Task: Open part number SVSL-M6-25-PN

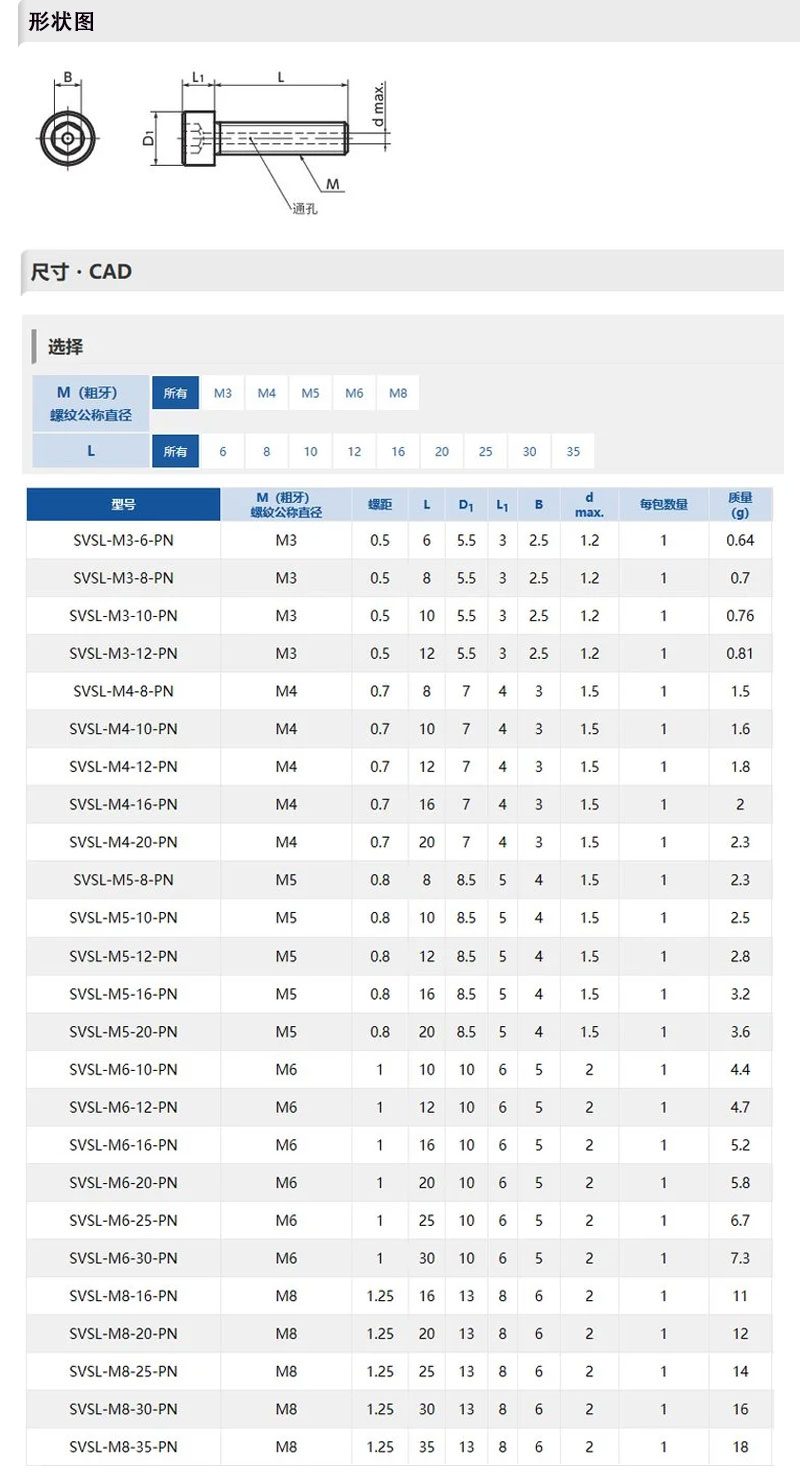Action: (x=123, y=1220)
